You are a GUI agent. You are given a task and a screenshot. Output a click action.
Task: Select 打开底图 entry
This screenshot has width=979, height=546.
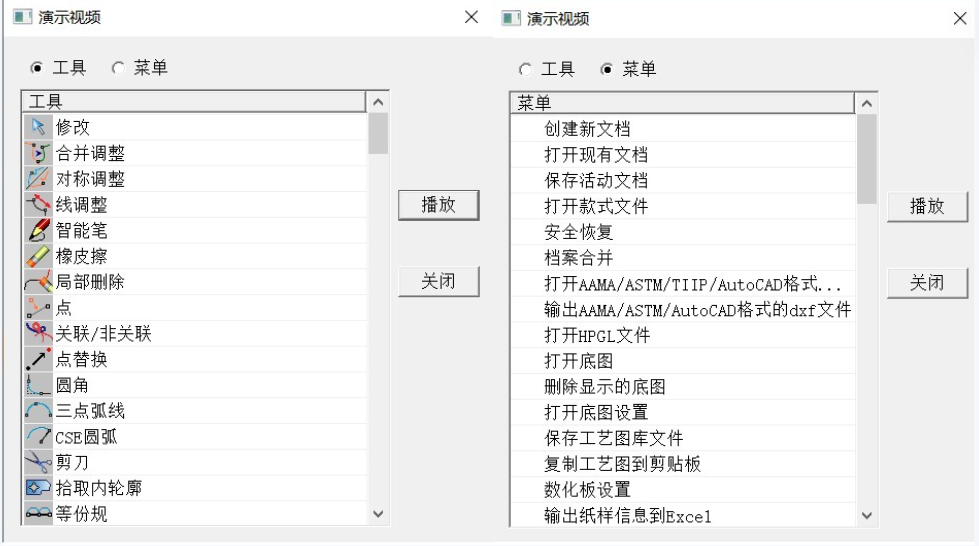683,360
